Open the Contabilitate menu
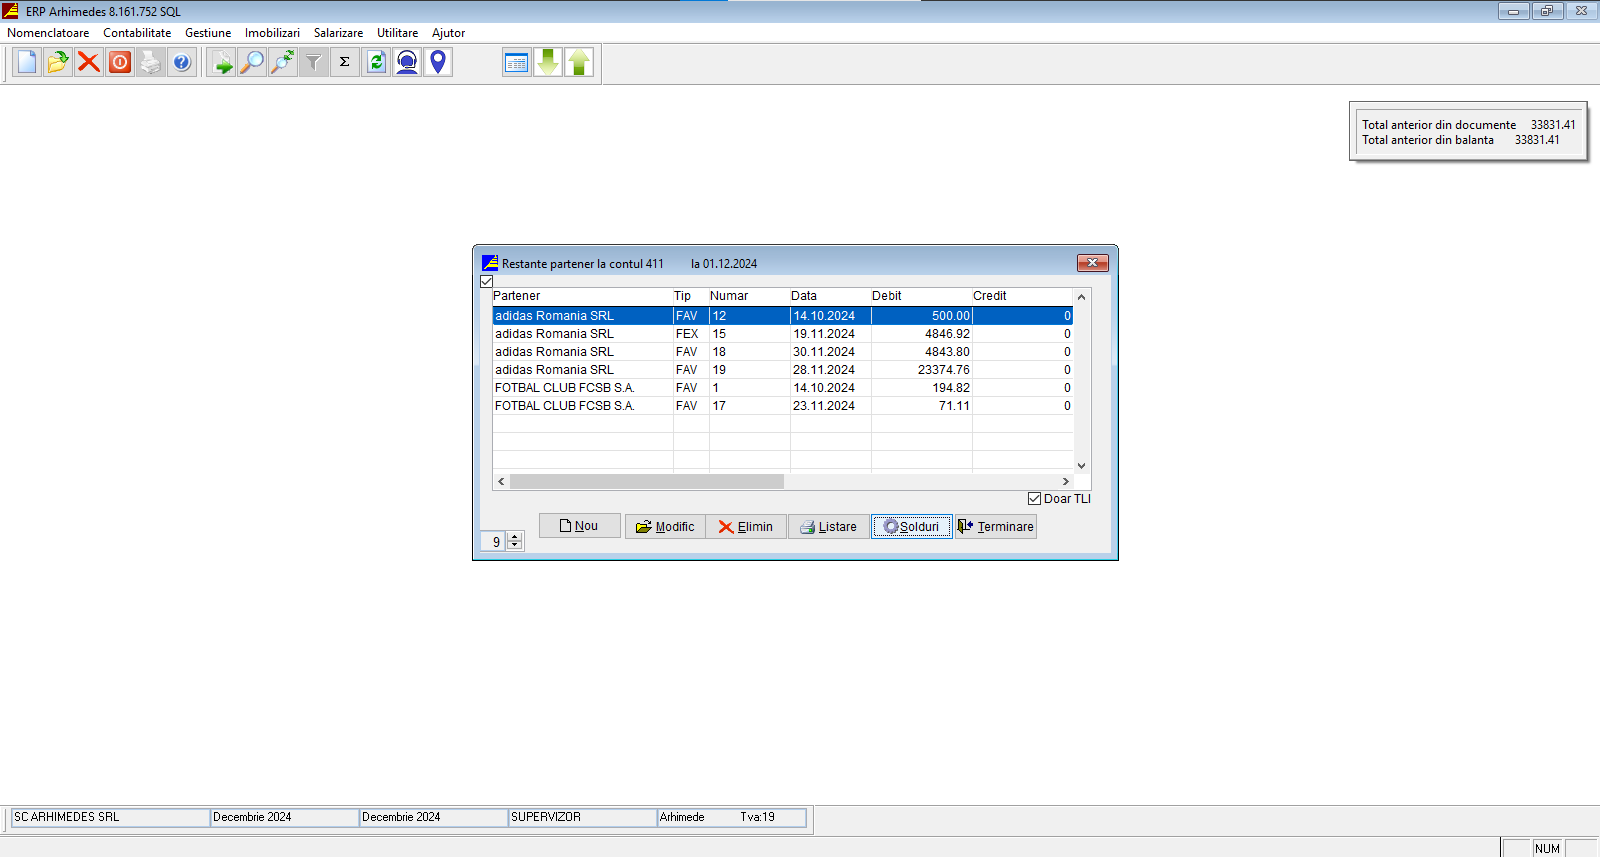This screenshot has height=857, width=1600. tap(137, 33)
